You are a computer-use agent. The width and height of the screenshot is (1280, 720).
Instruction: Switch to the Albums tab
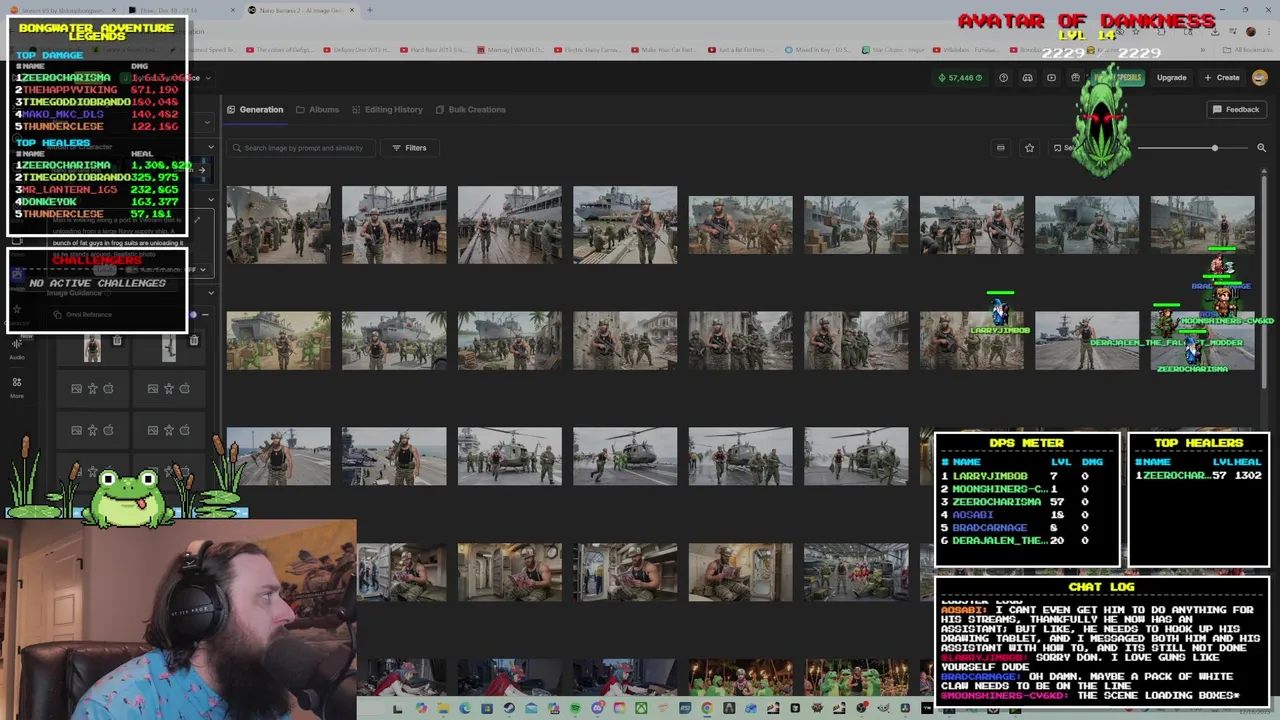[317, 109]
